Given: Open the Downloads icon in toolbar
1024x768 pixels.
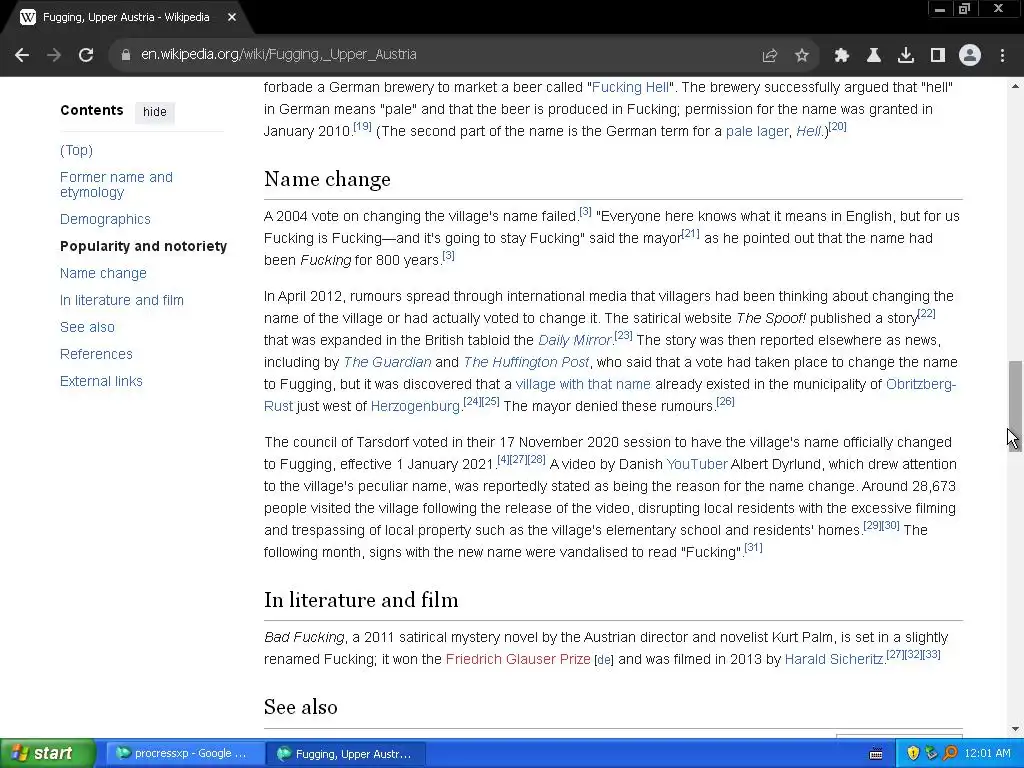Looking at the screenshot, I should point(906,56).
